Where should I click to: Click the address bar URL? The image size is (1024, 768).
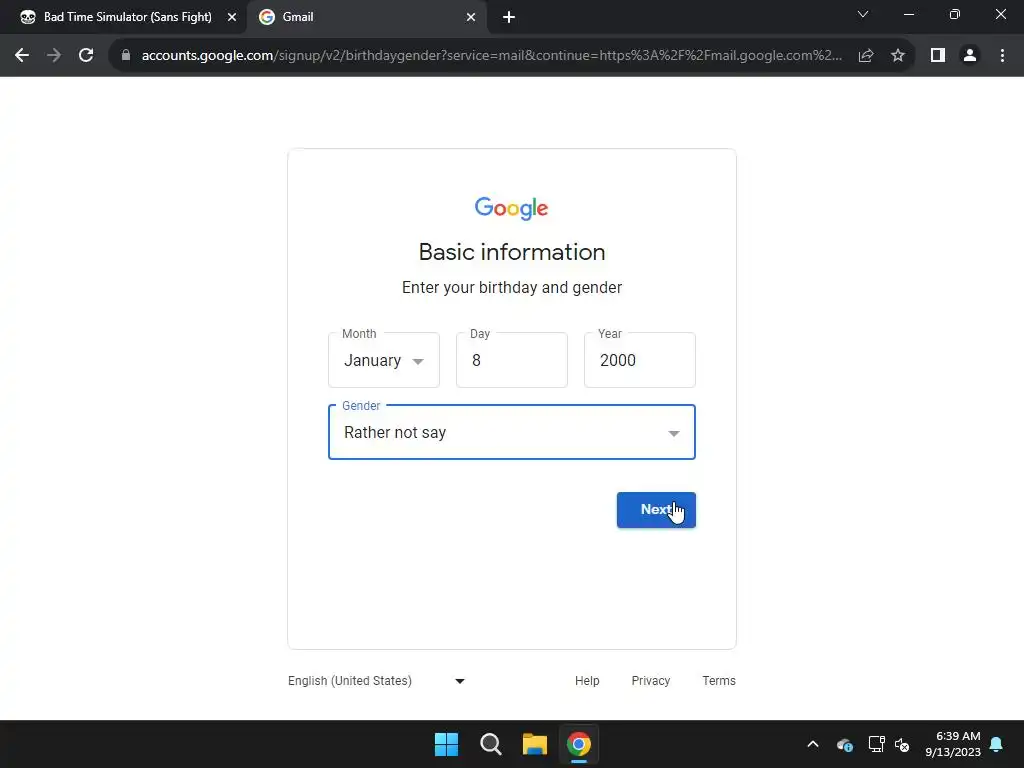pyautogui.click(x=491, y=56)
